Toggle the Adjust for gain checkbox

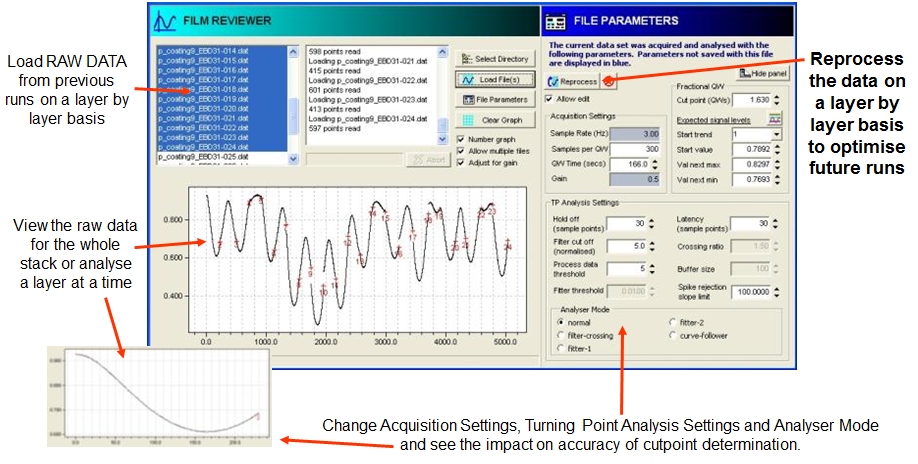tap(461, 163)
